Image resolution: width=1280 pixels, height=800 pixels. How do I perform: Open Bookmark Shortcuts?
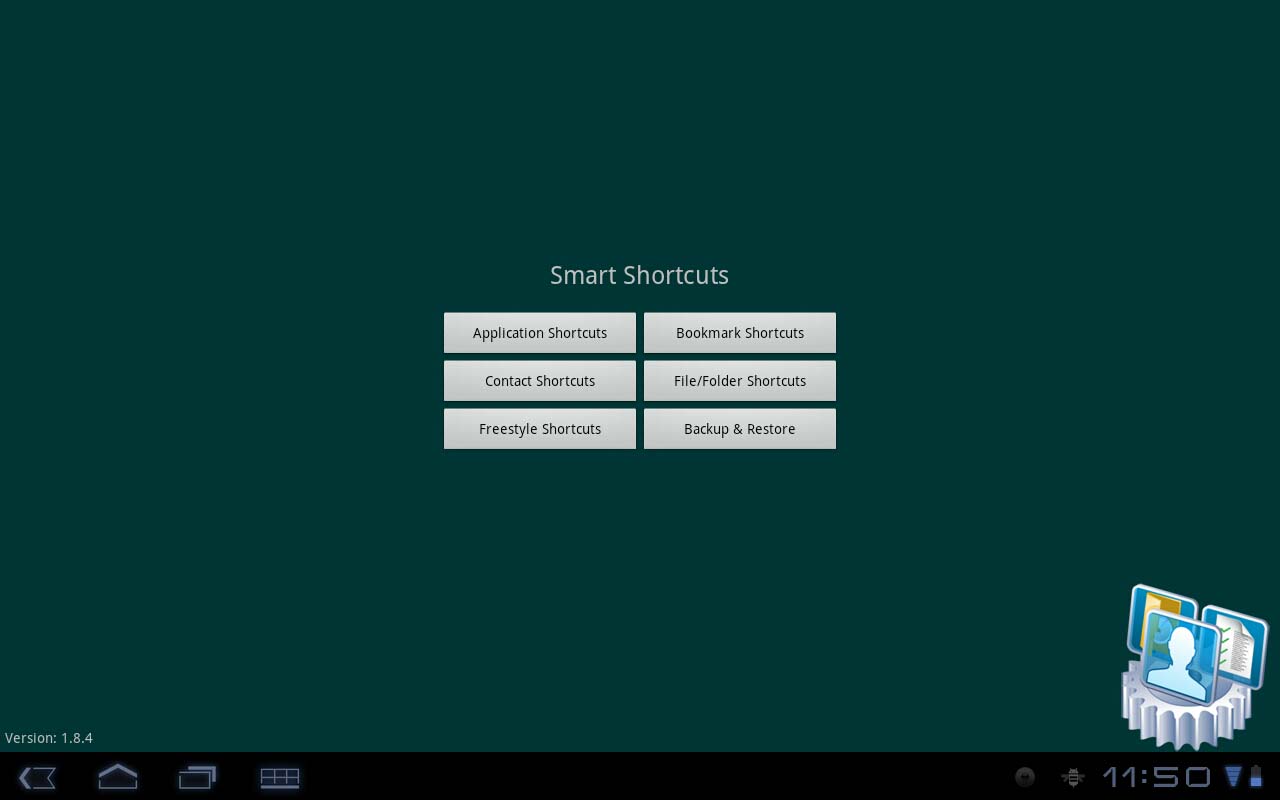pyautogui.click(x=740, y=333)
